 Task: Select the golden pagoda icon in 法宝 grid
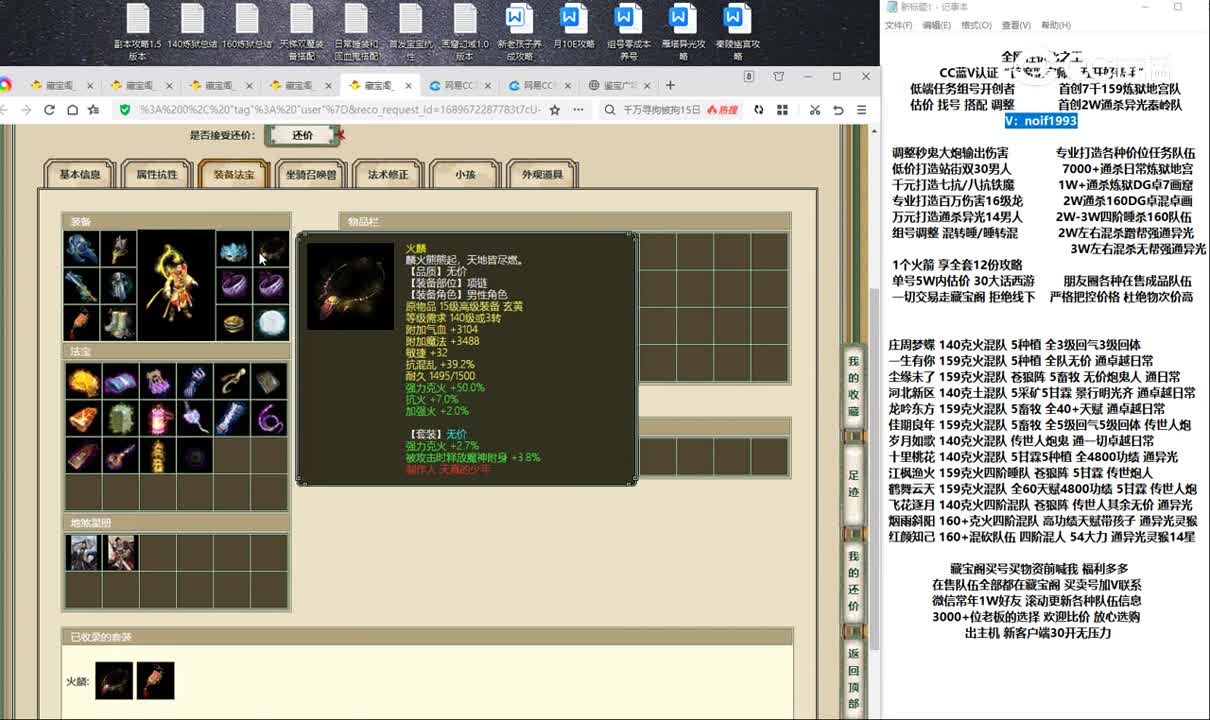(158, 455)
